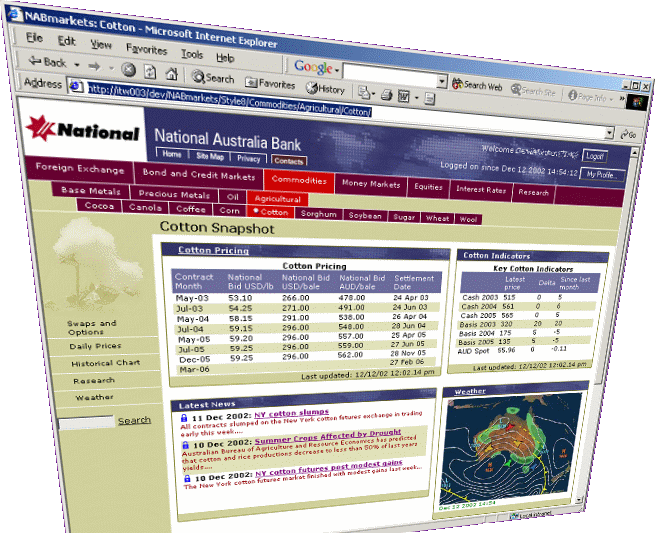This screenshot has width=655, height=533.
Task: Open the View menu
Action: point(101,44)
